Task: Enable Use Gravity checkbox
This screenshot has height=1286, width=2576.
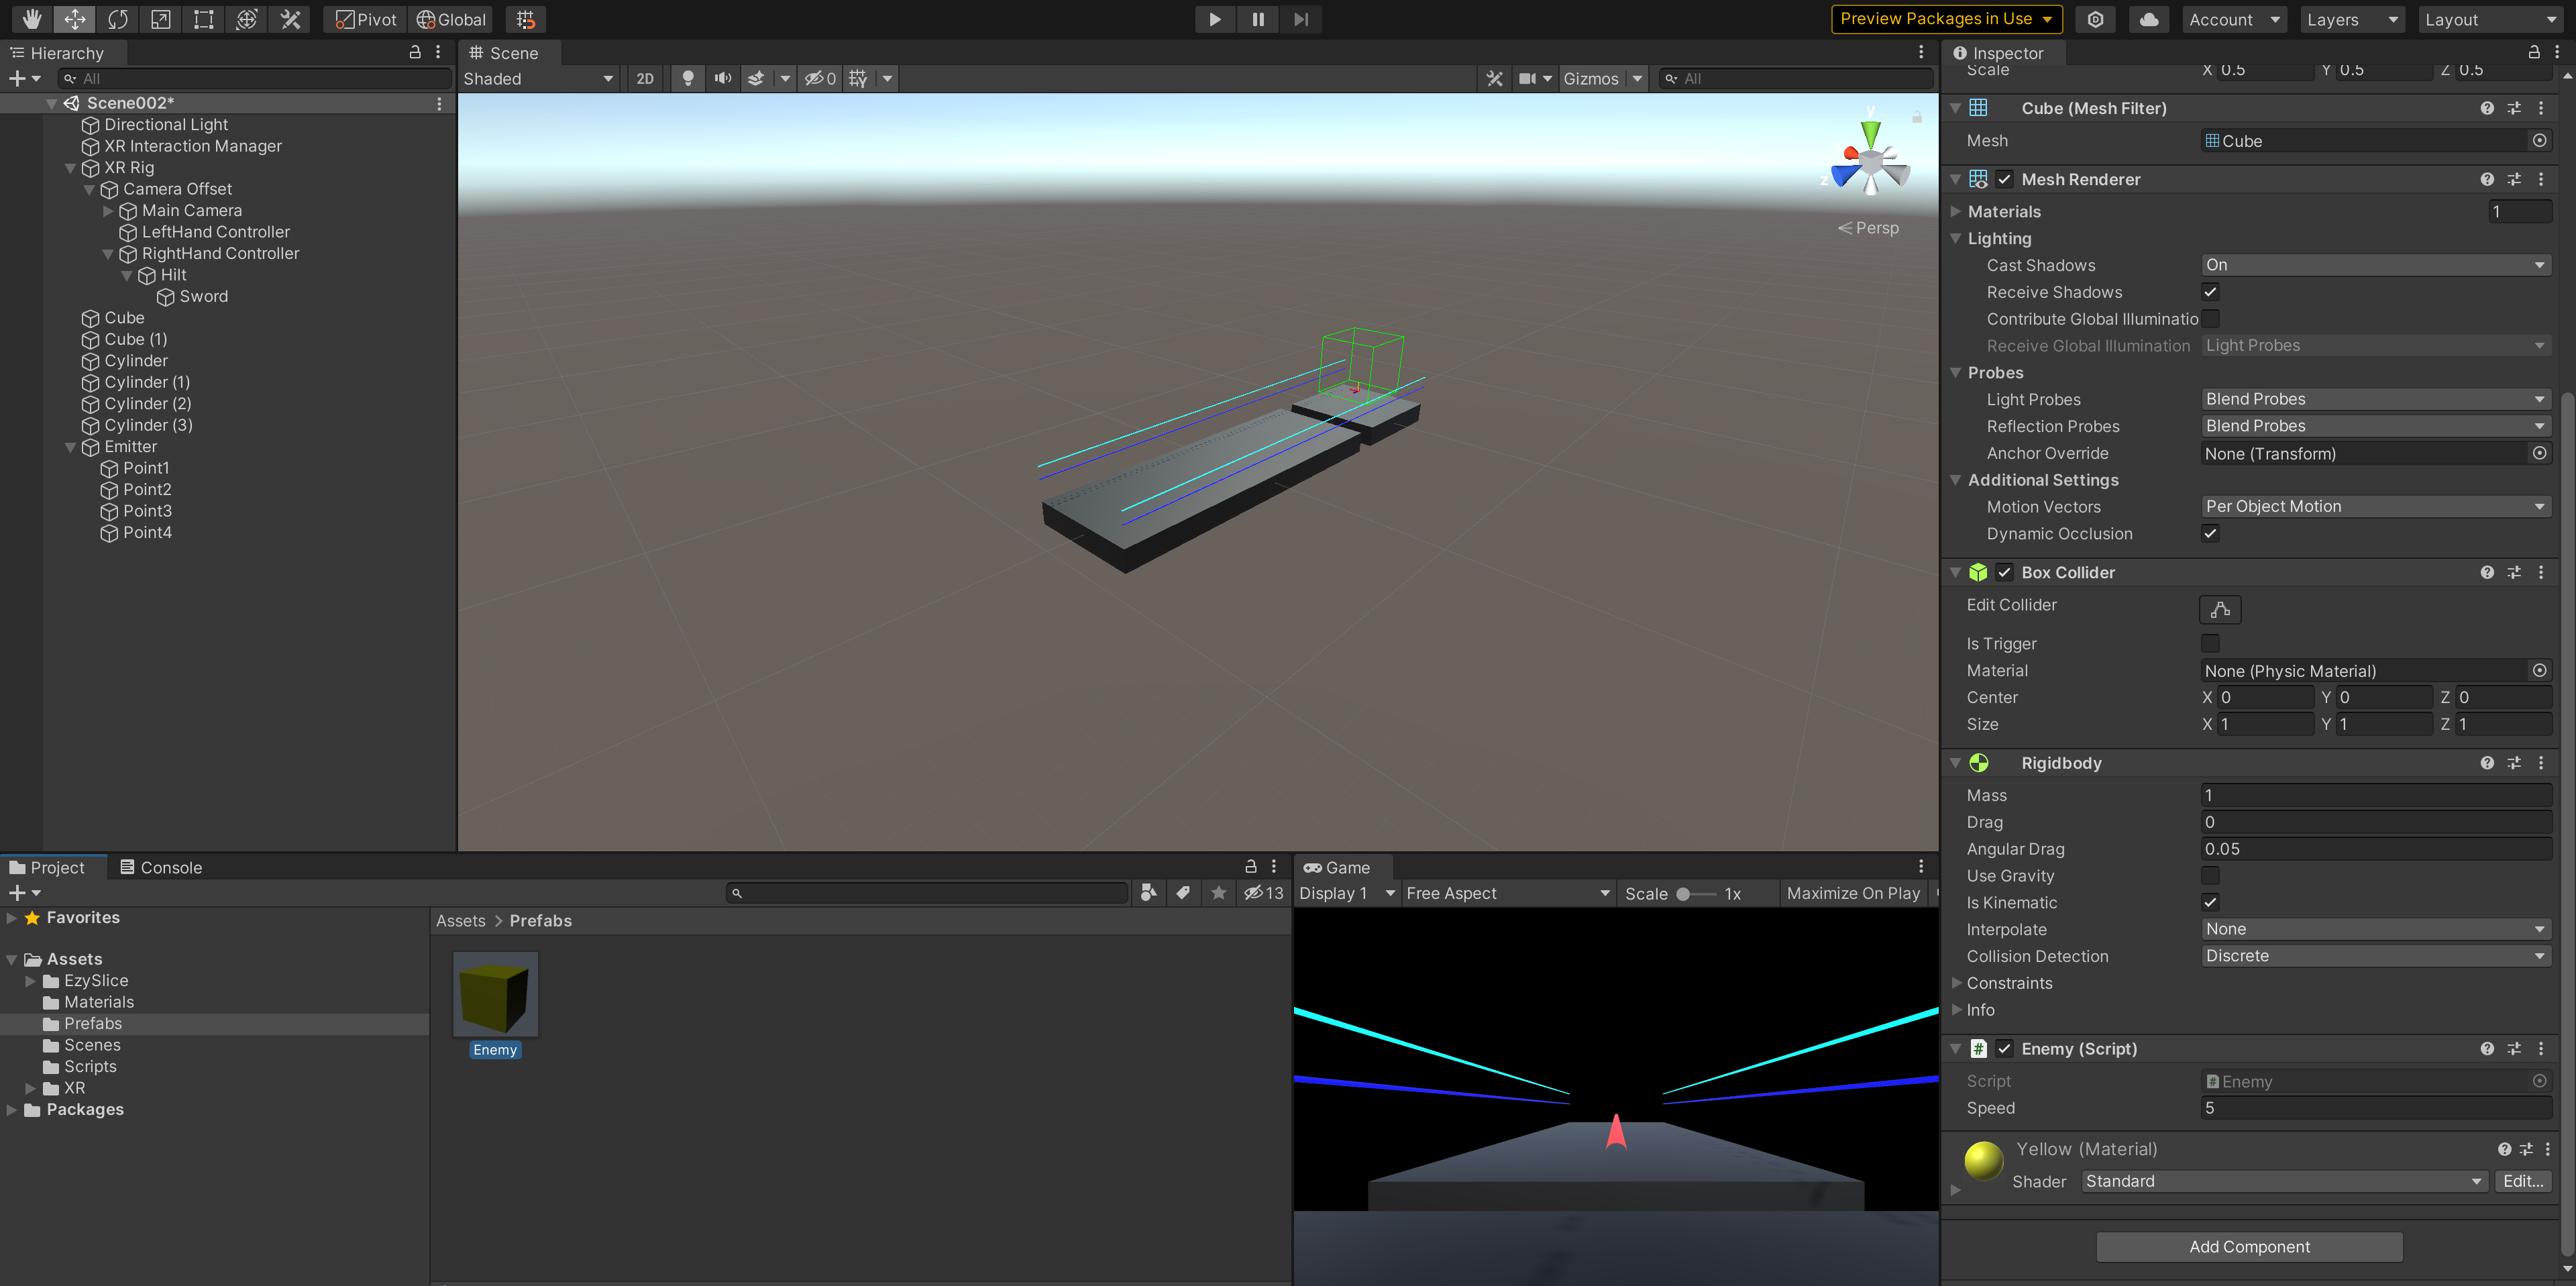Action: coord(2210,875)
